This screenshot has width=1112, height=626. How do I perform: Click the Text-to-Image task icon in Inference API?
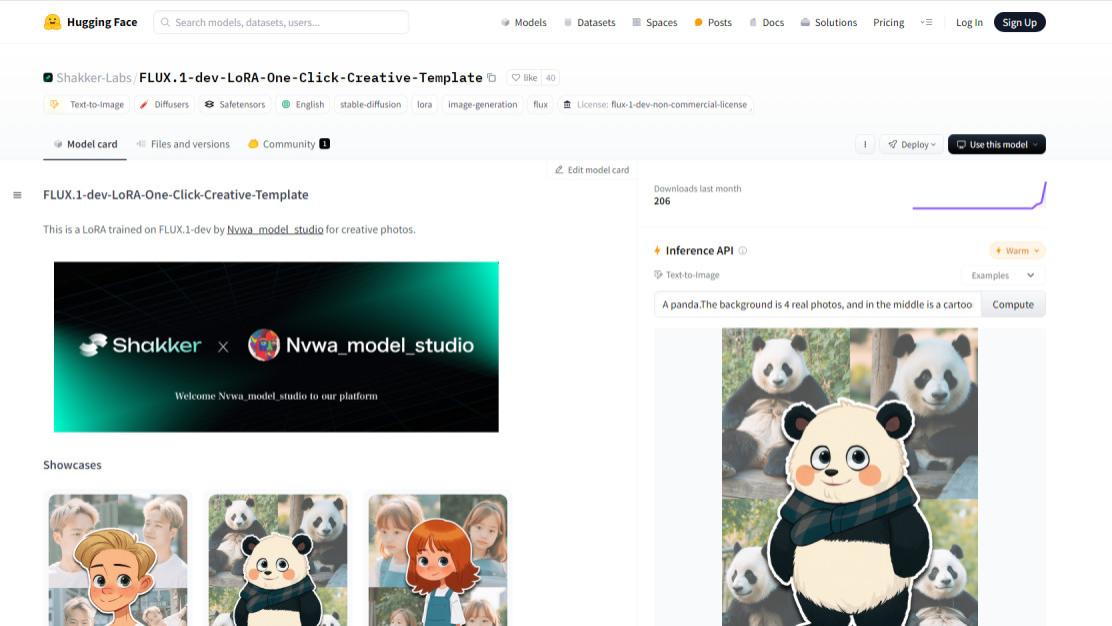[x=658, y=274]
